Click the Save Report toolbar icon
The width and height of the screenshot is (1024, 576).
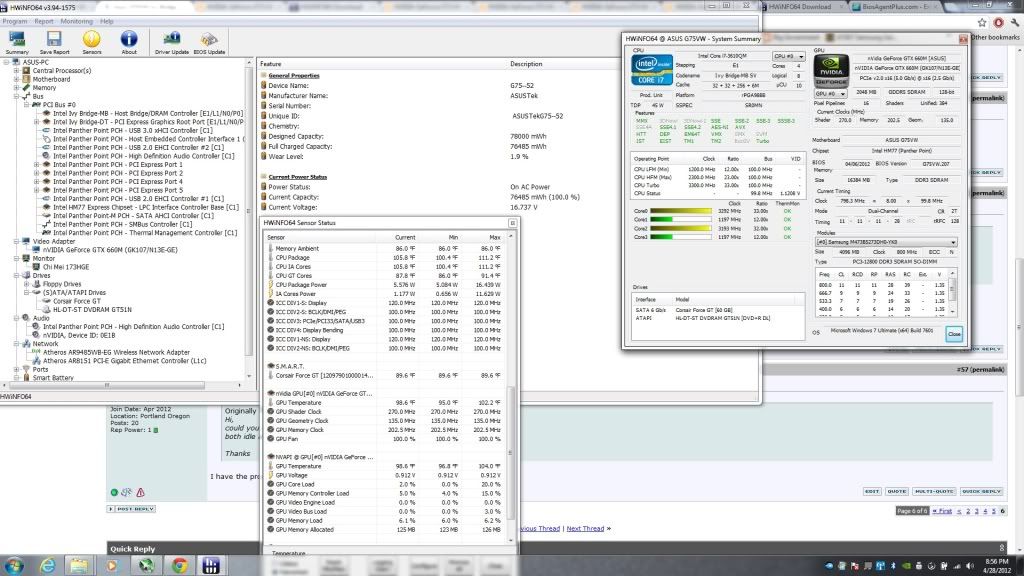[x=54, y=42]
